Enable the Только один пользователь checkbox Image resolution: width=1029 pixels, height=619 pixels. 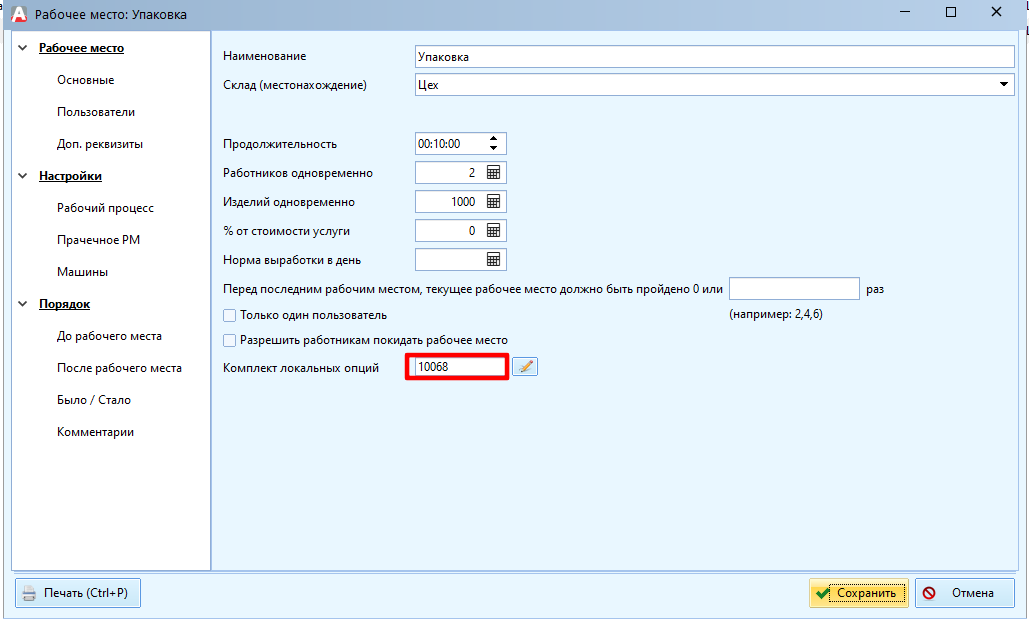point(230,316)
